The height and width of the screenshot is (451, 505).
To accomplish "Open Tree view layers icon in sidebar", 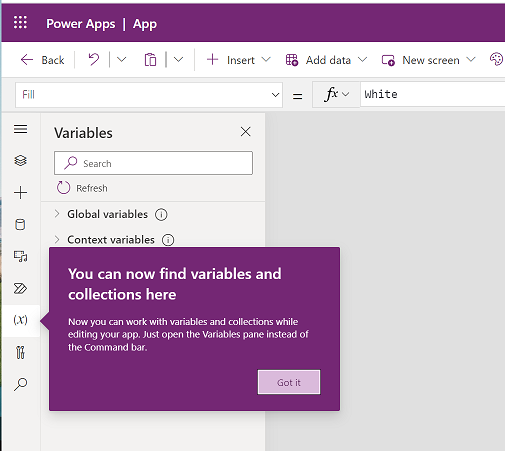I will [x=20, y=160].
